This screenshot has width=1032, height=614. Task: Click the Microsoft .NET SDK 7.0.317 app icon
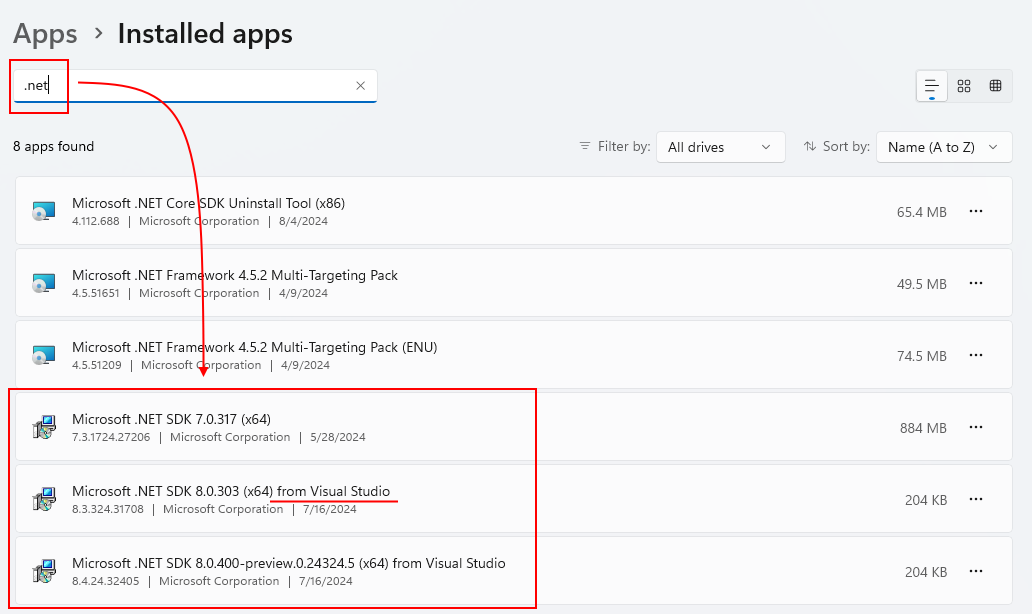pyautogui.click(x=42, y=427)
